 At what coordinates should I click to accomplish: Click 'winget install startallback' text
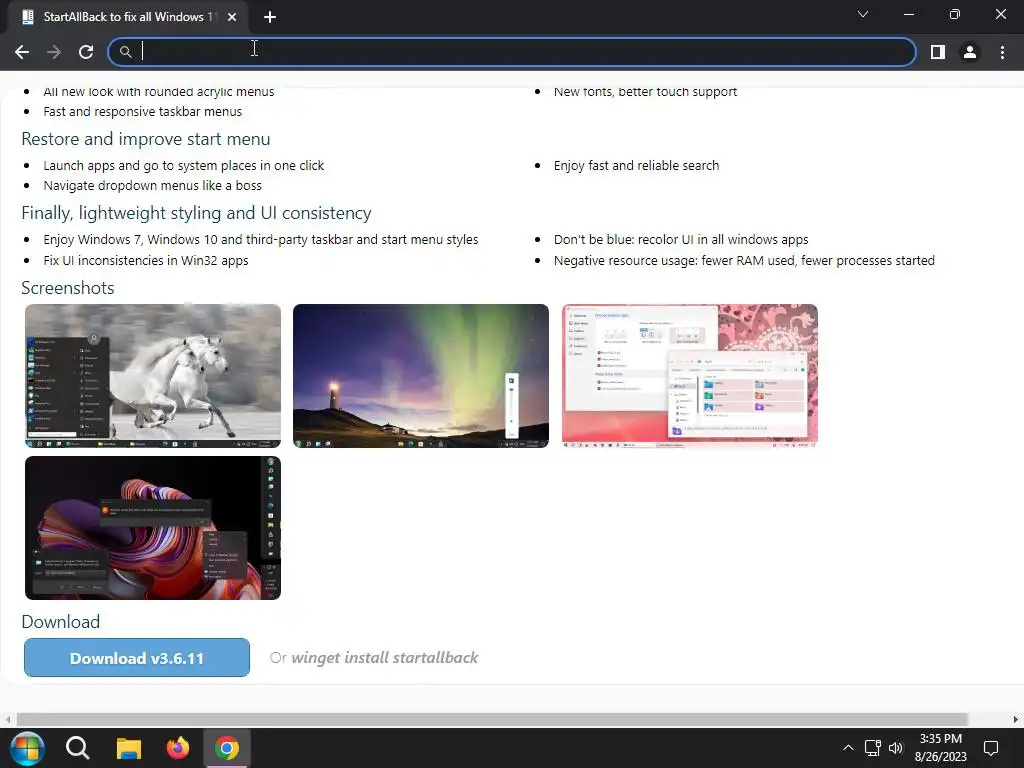coord(385,658)
